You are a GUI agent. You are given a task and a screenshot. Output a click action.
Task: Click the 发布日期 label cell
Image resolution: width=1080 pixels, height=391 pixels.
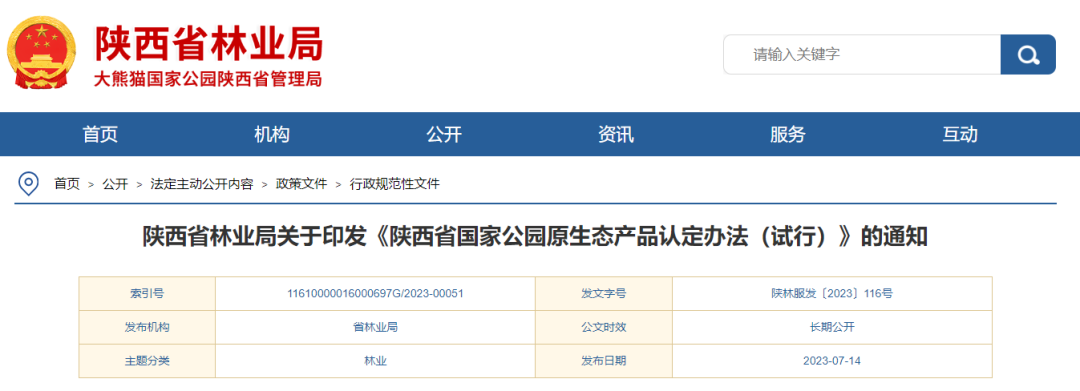point(604,361)
